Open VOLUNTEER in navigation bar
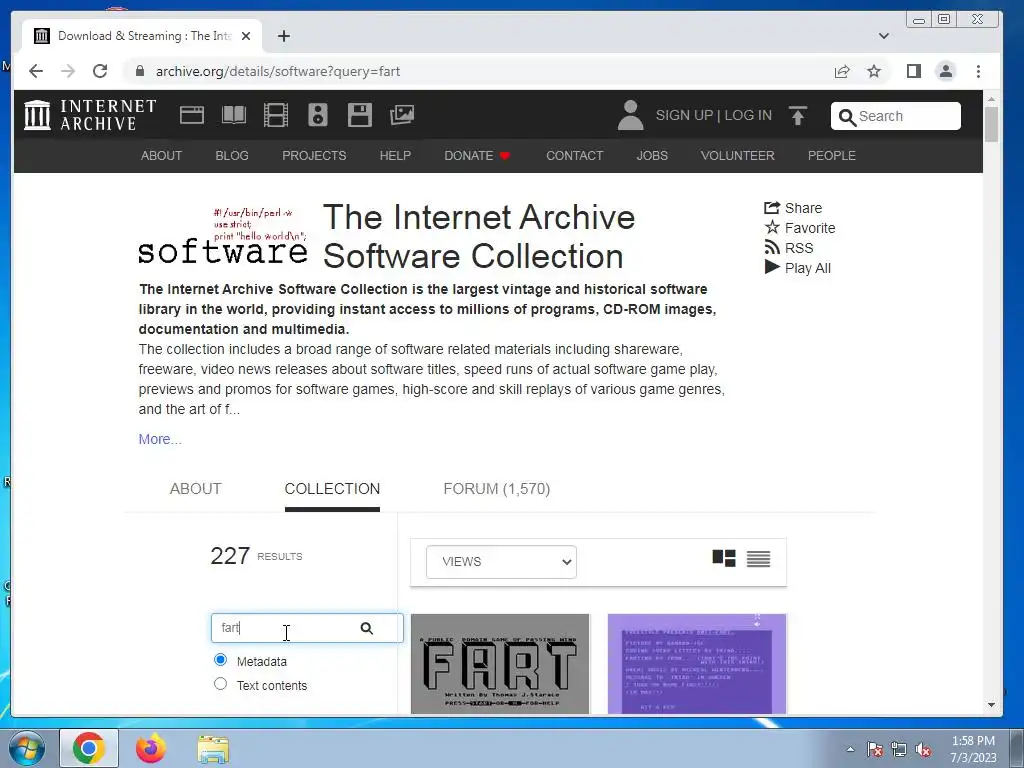The width and height of the screenshot is (1024, 768). [x=737, y=155]
